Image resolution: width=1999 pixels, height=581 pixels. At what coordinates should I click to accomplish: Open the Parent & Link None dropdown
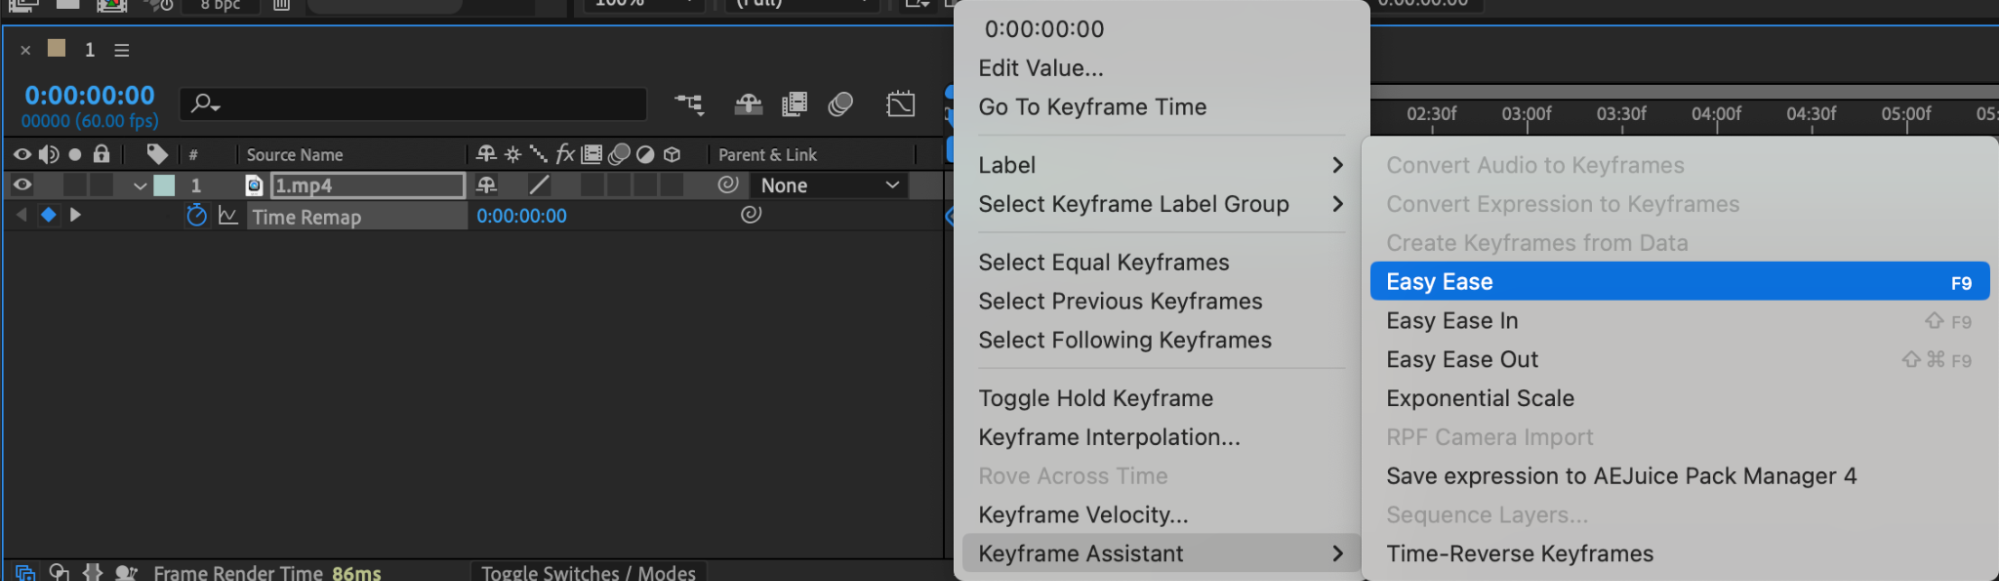(x=829, y=185)
